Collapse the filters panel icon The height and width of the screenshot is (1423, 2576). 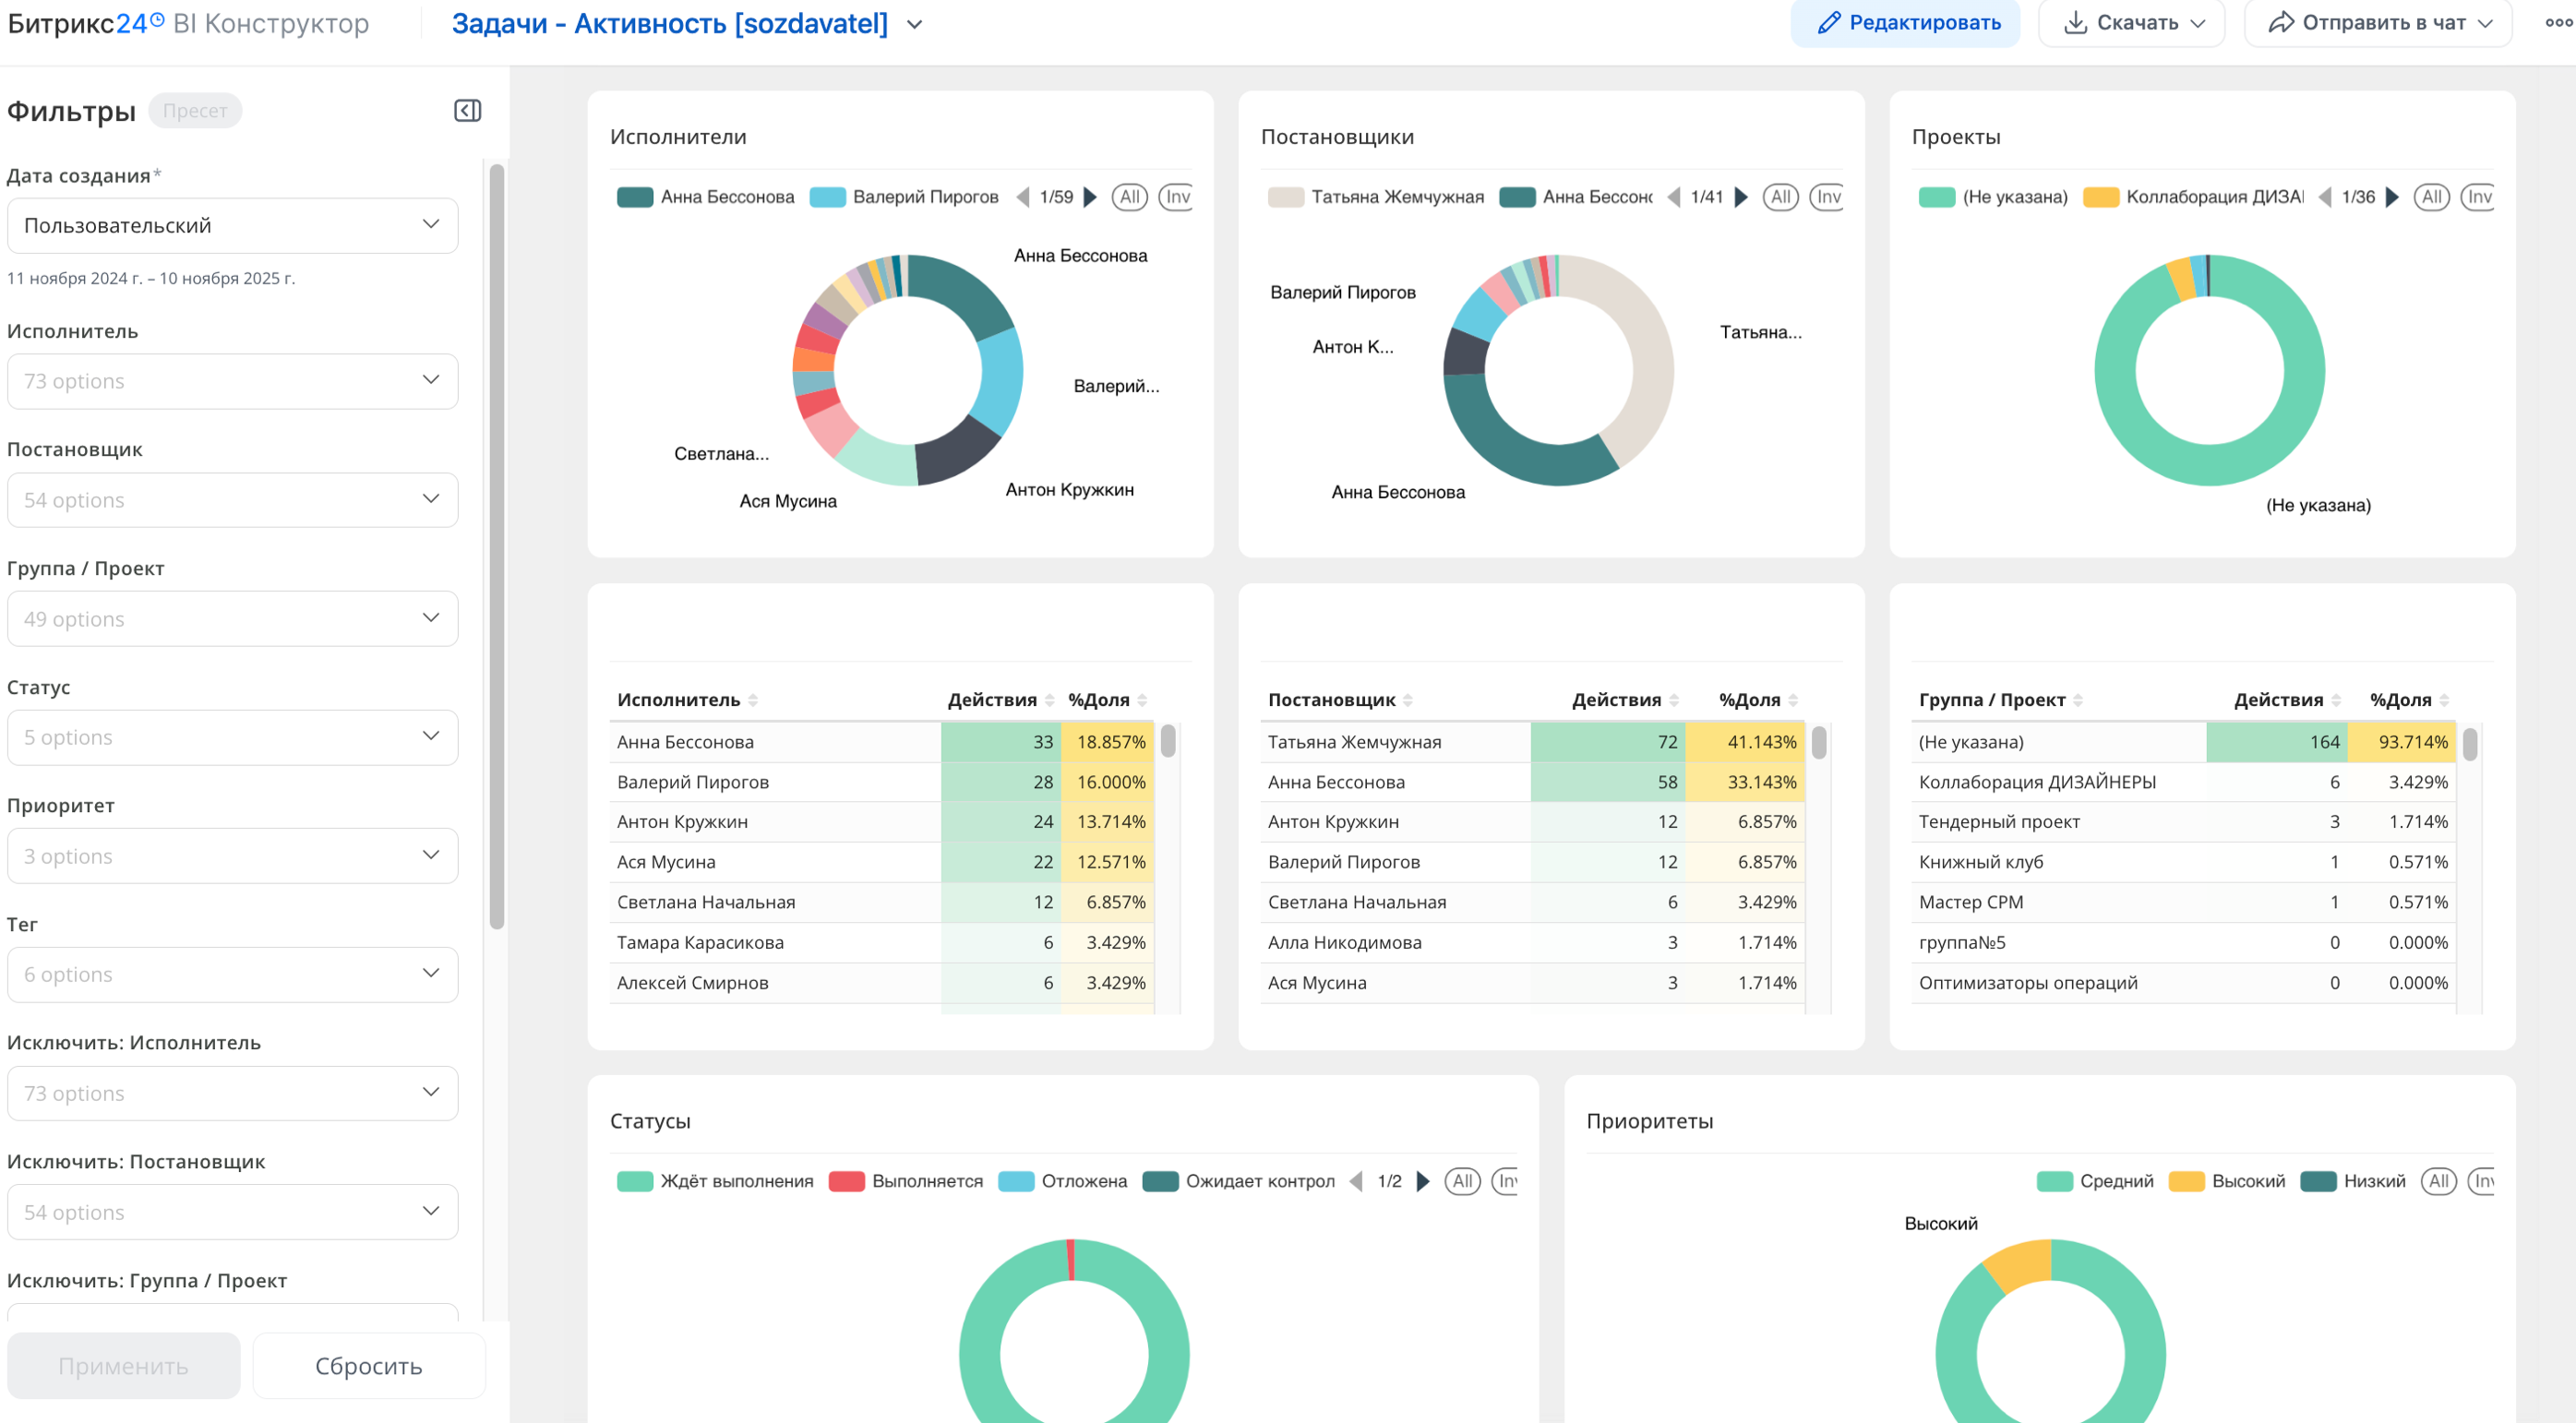click(467, 111)
